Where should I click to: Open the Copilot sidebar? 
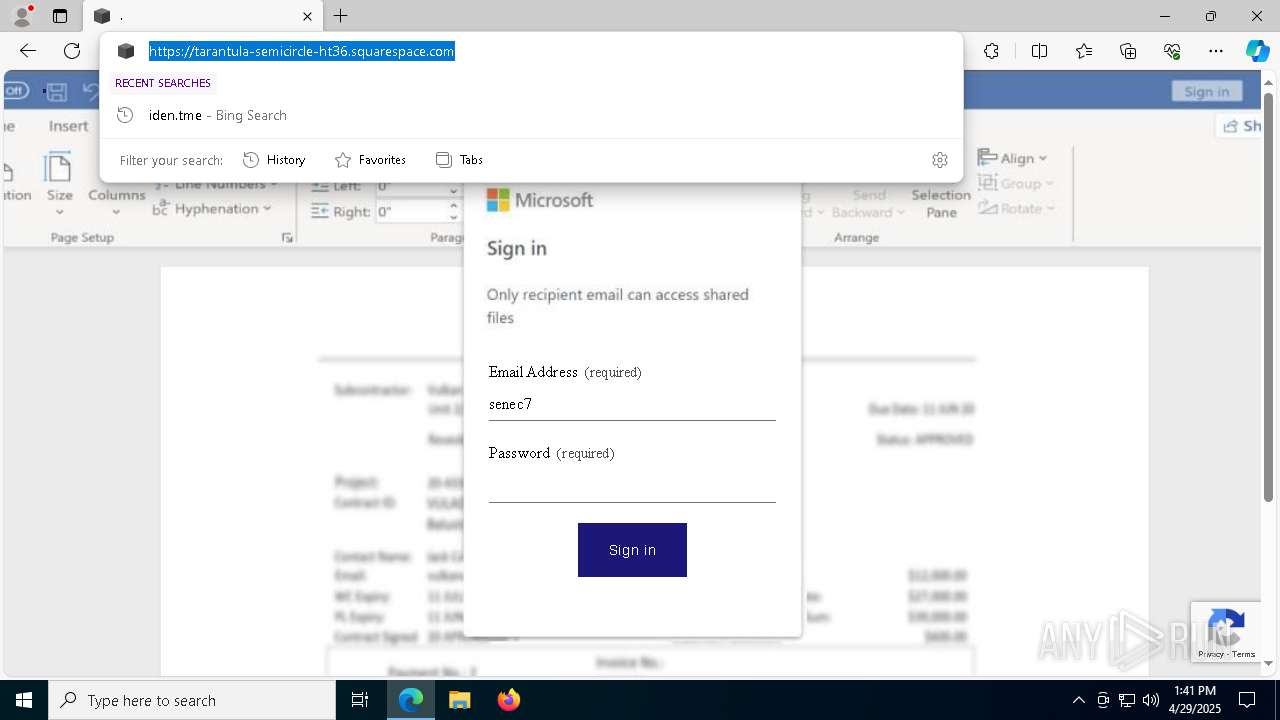1257,51
